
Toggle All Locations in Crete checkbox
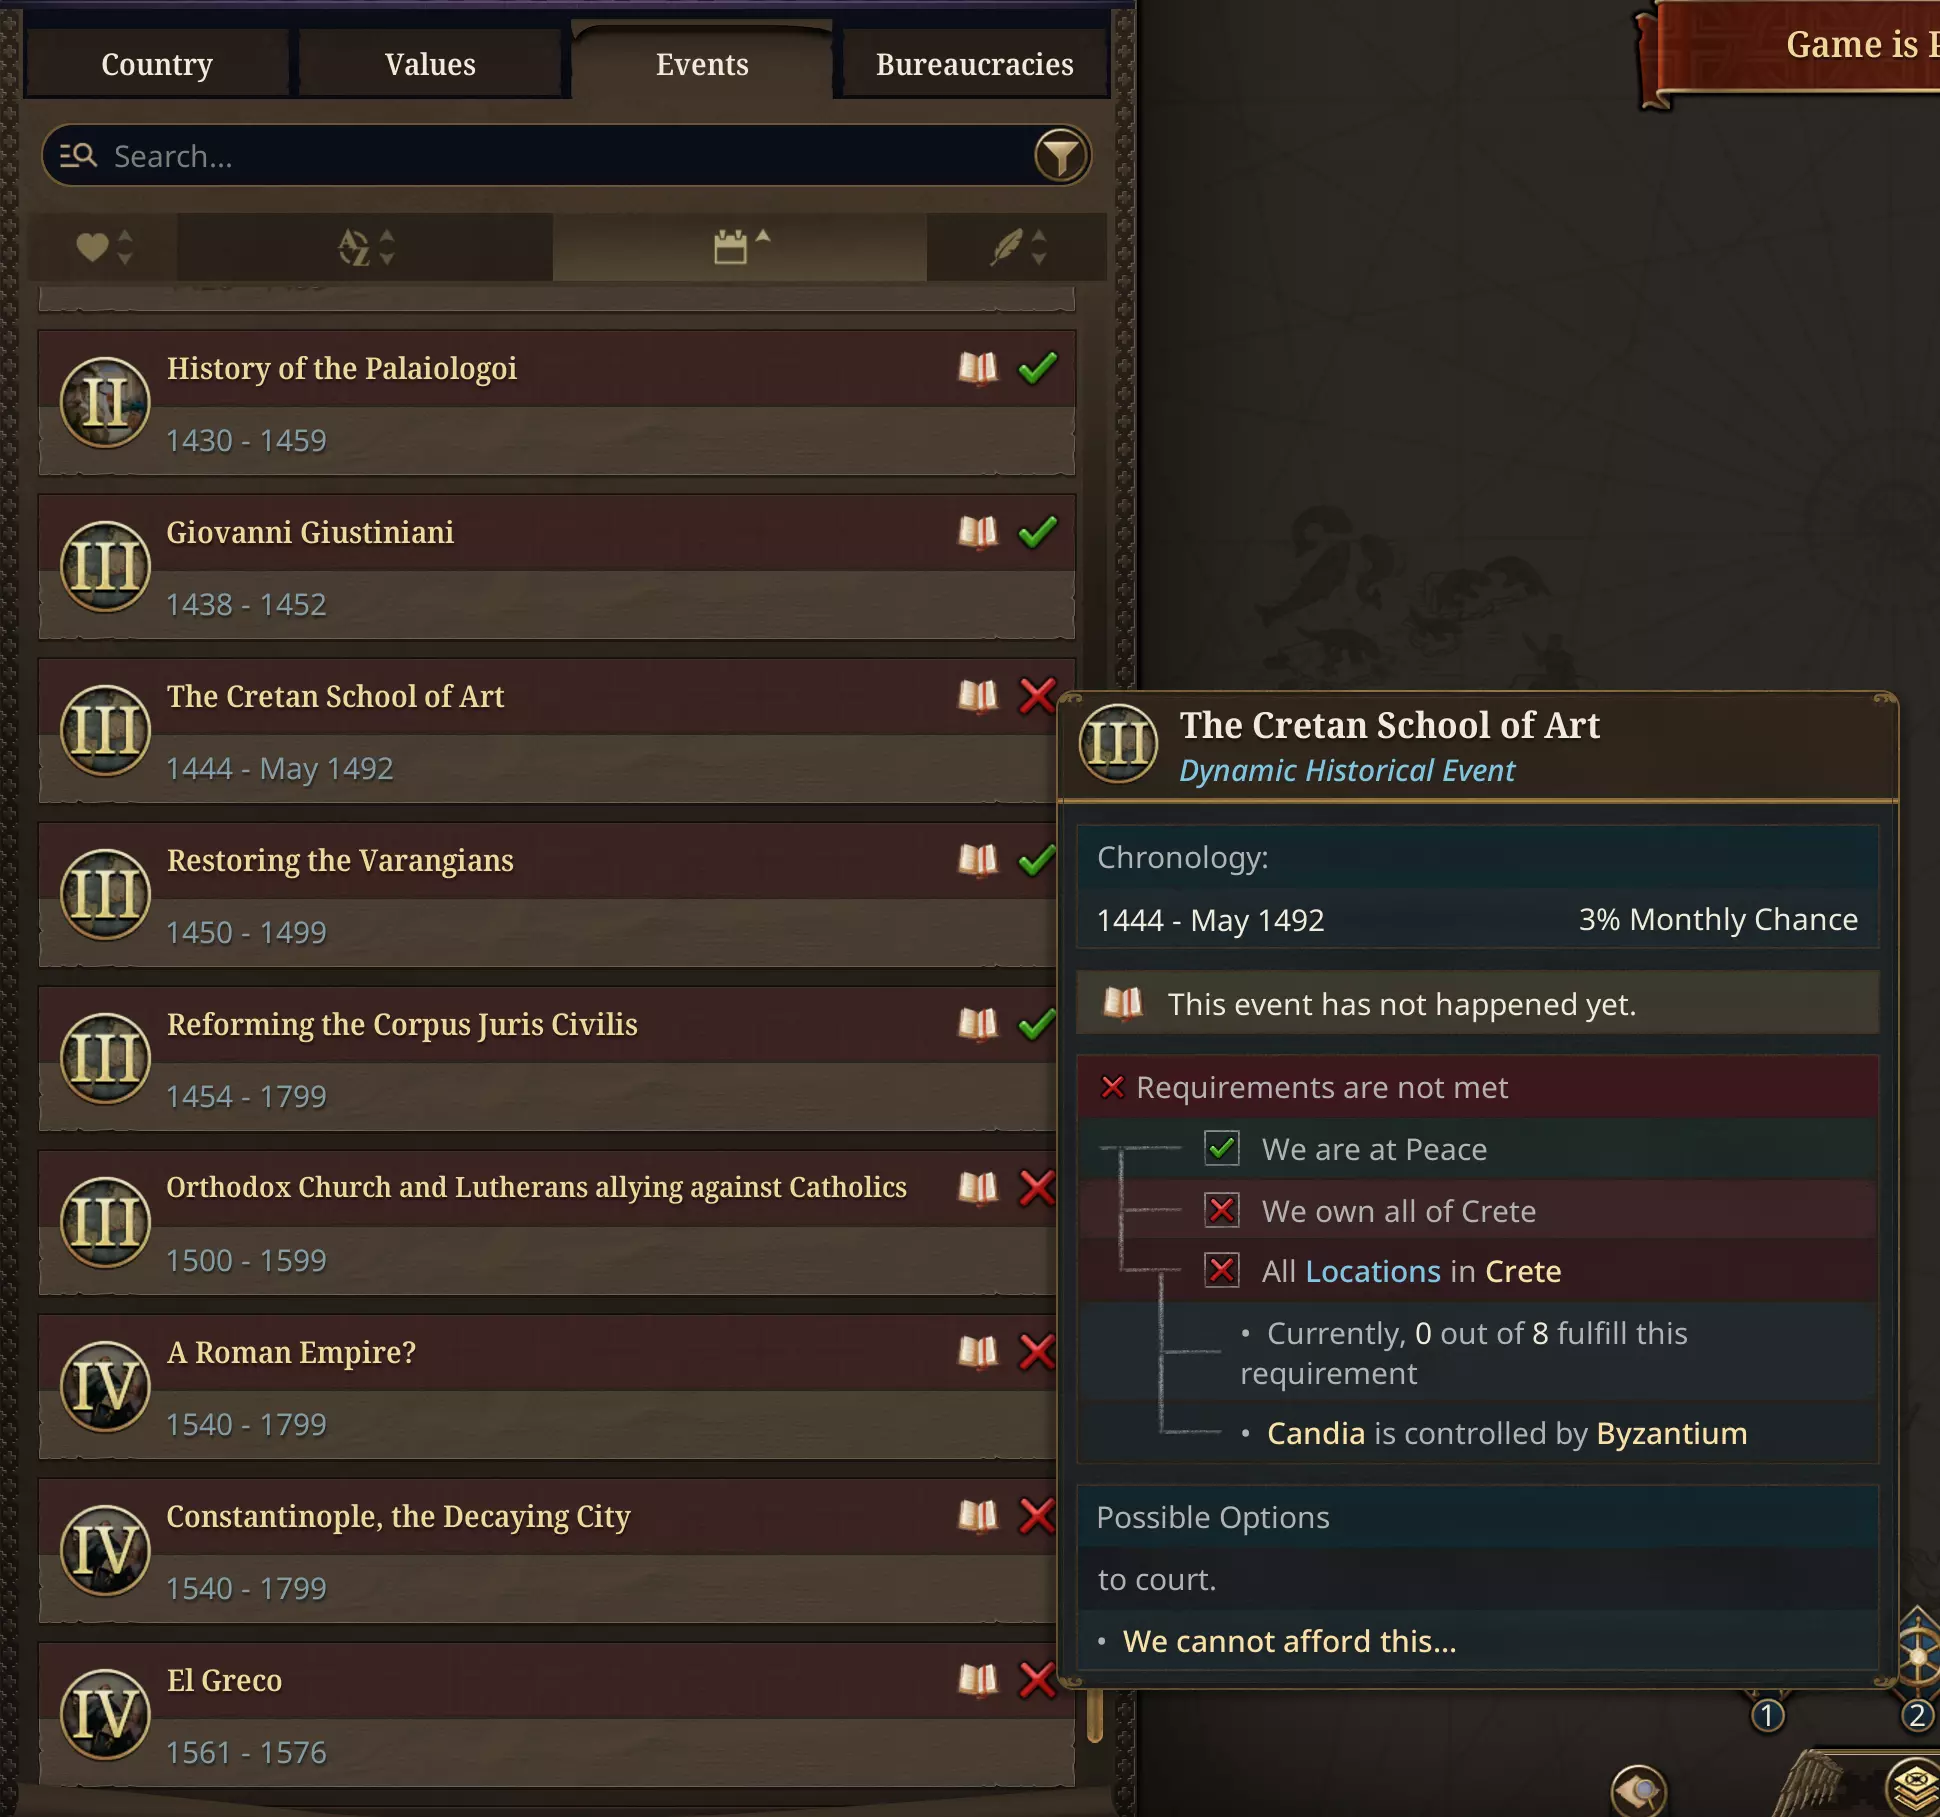click(1222, 1270)
